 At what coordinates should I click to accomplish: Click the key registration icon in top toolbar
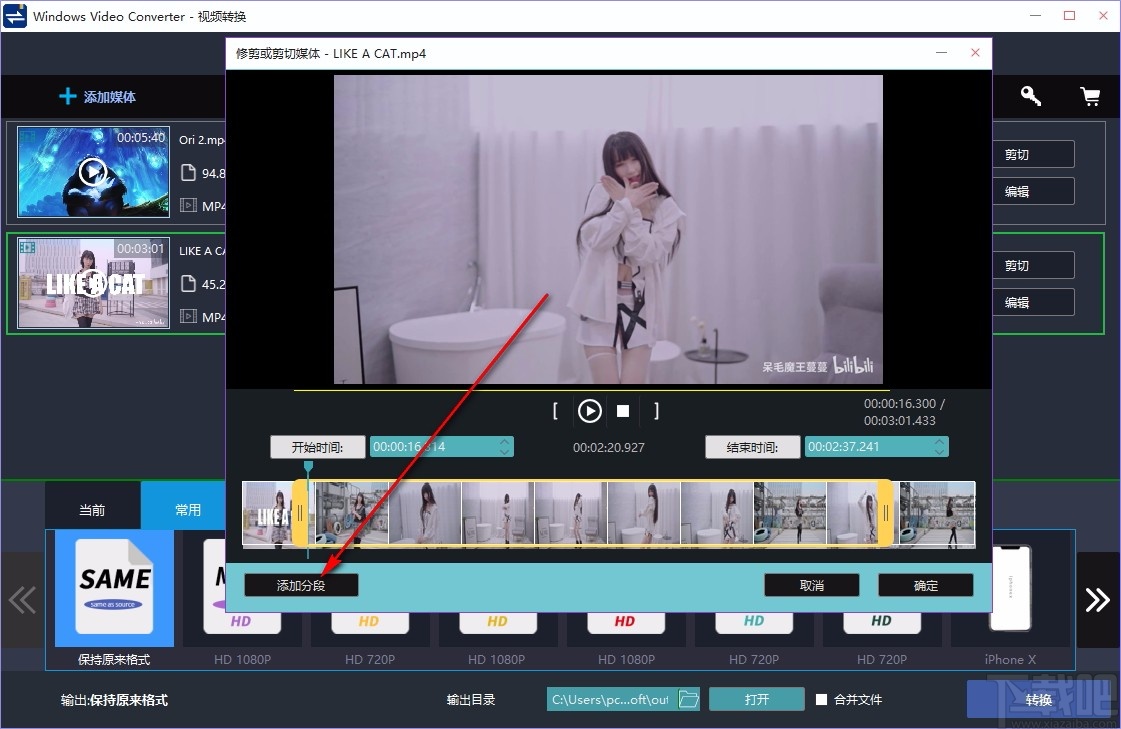pos(1031,96)
